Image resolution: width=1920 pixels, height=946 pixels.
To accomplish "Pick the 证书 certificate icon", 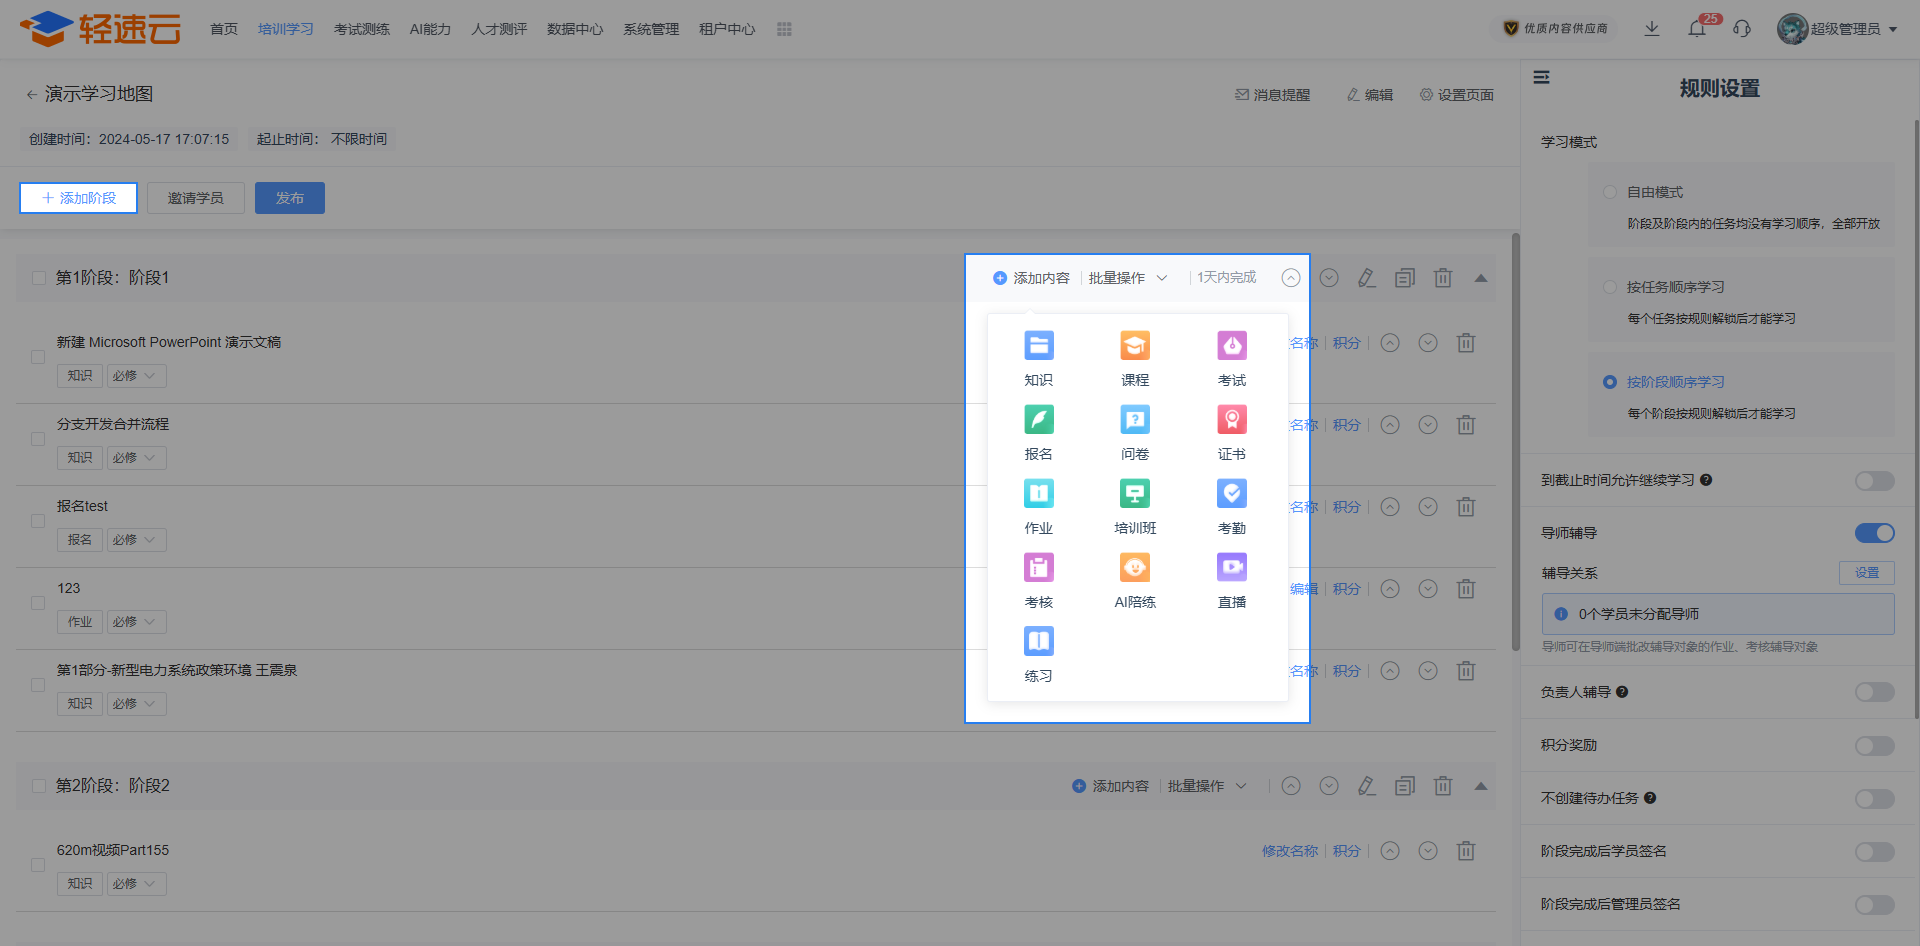I will click(1231, 420).
